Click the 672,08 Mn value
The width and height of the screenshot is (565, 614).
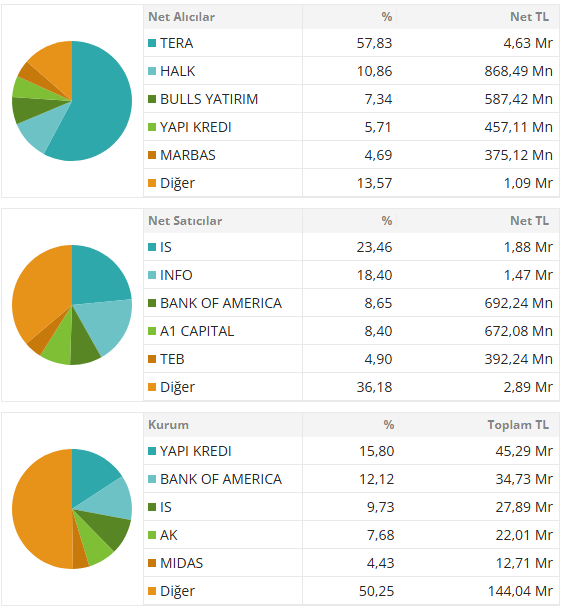519,331
